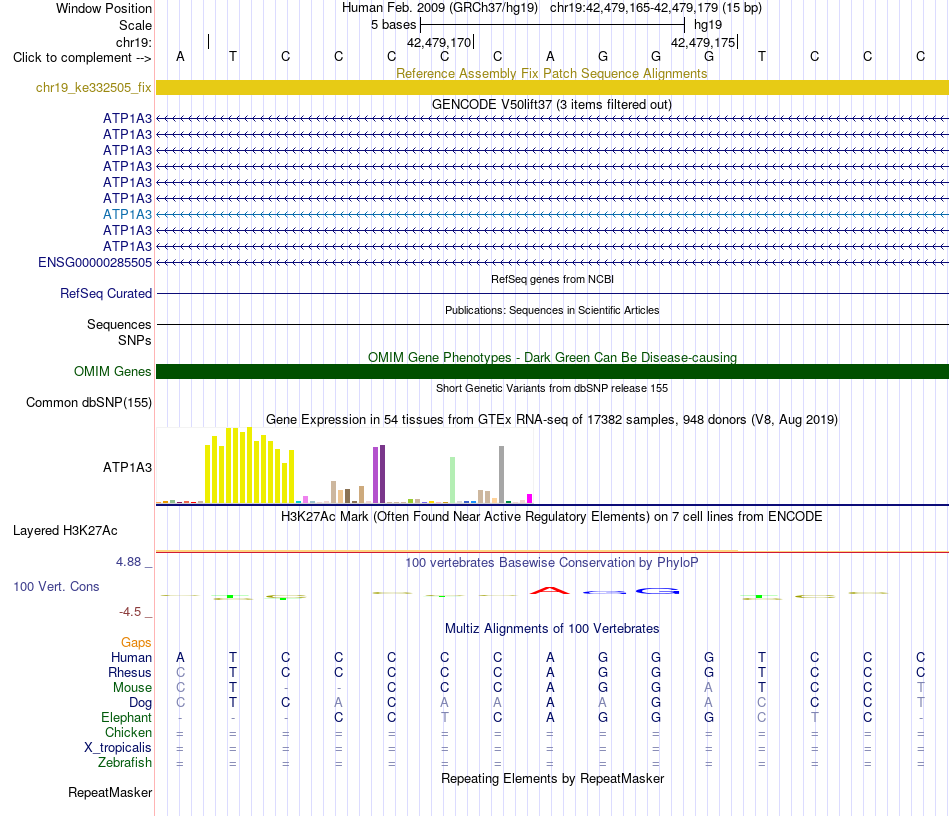The image size is (950, 816).
Task: Open the Layered H3K27Ac track label
Action: (x=65, y=531)
